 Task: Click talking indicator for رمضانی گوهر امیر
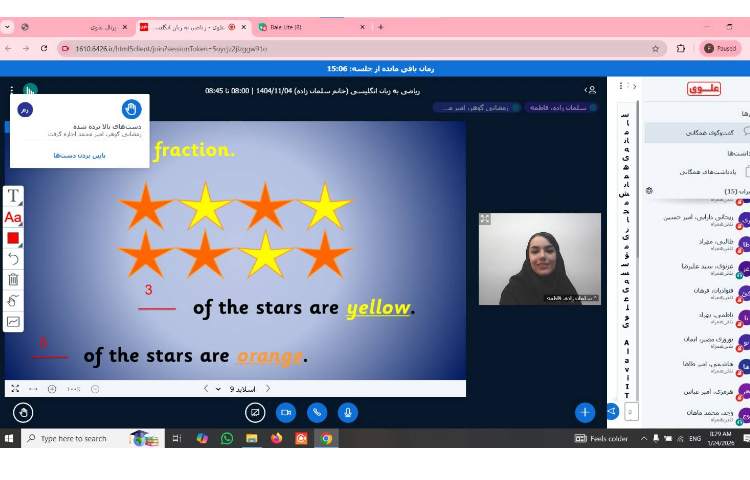[x=477, y=108]
